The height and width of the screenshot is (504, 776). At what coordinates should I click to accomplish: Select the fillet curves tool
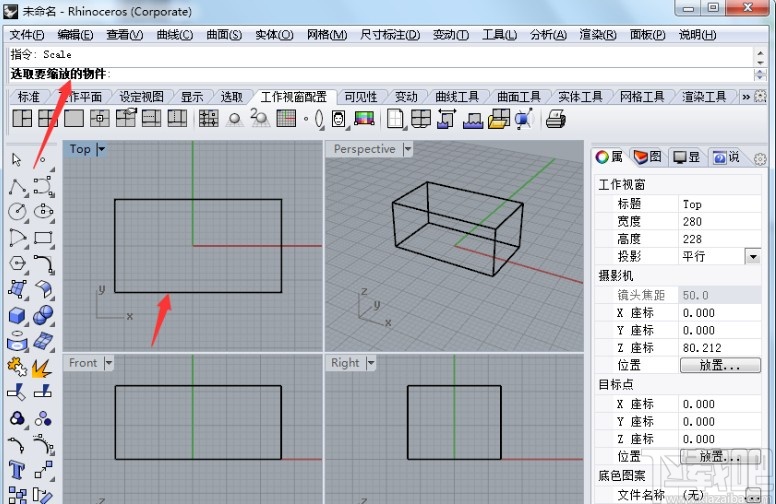tap(44, 264)
